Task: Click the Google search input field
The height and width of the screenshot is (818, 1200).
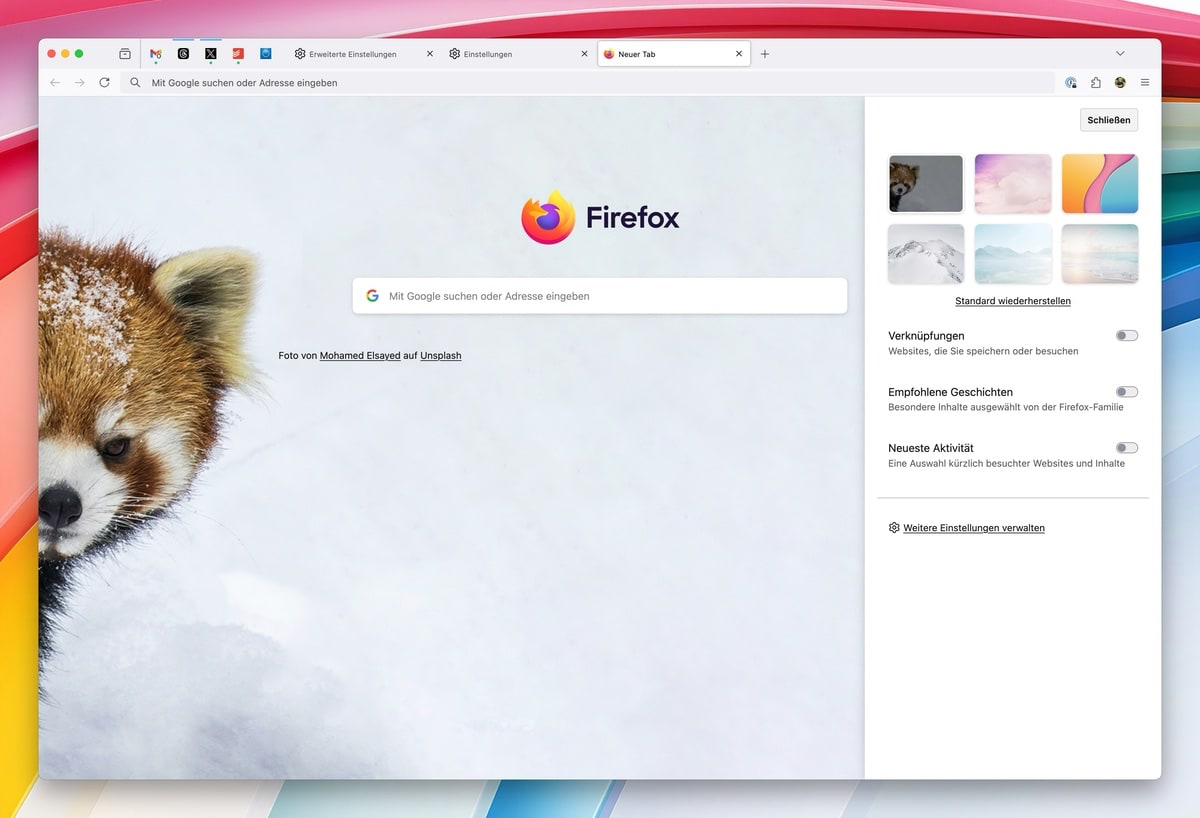Action: pyautogui.click(x=600, y=295)
